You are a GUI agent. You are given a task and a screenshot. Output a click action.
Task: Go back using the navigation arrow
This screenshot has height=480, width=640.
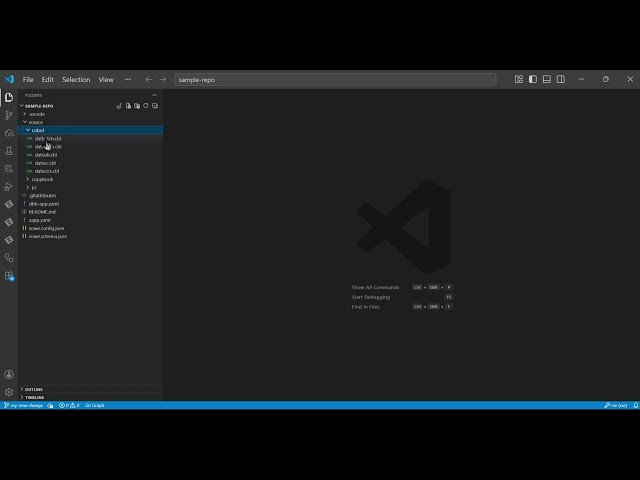click(149, 80)
